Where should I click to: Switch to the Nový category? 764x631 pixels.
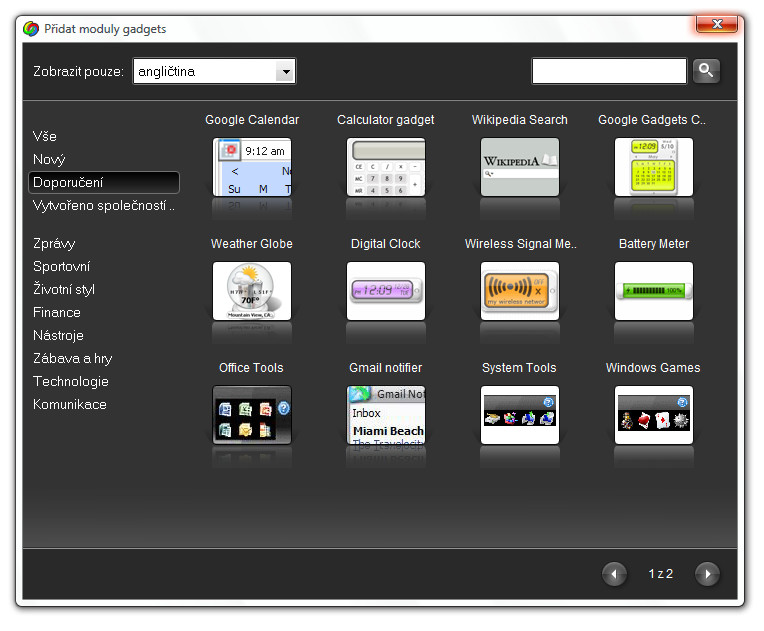[49, 159]
